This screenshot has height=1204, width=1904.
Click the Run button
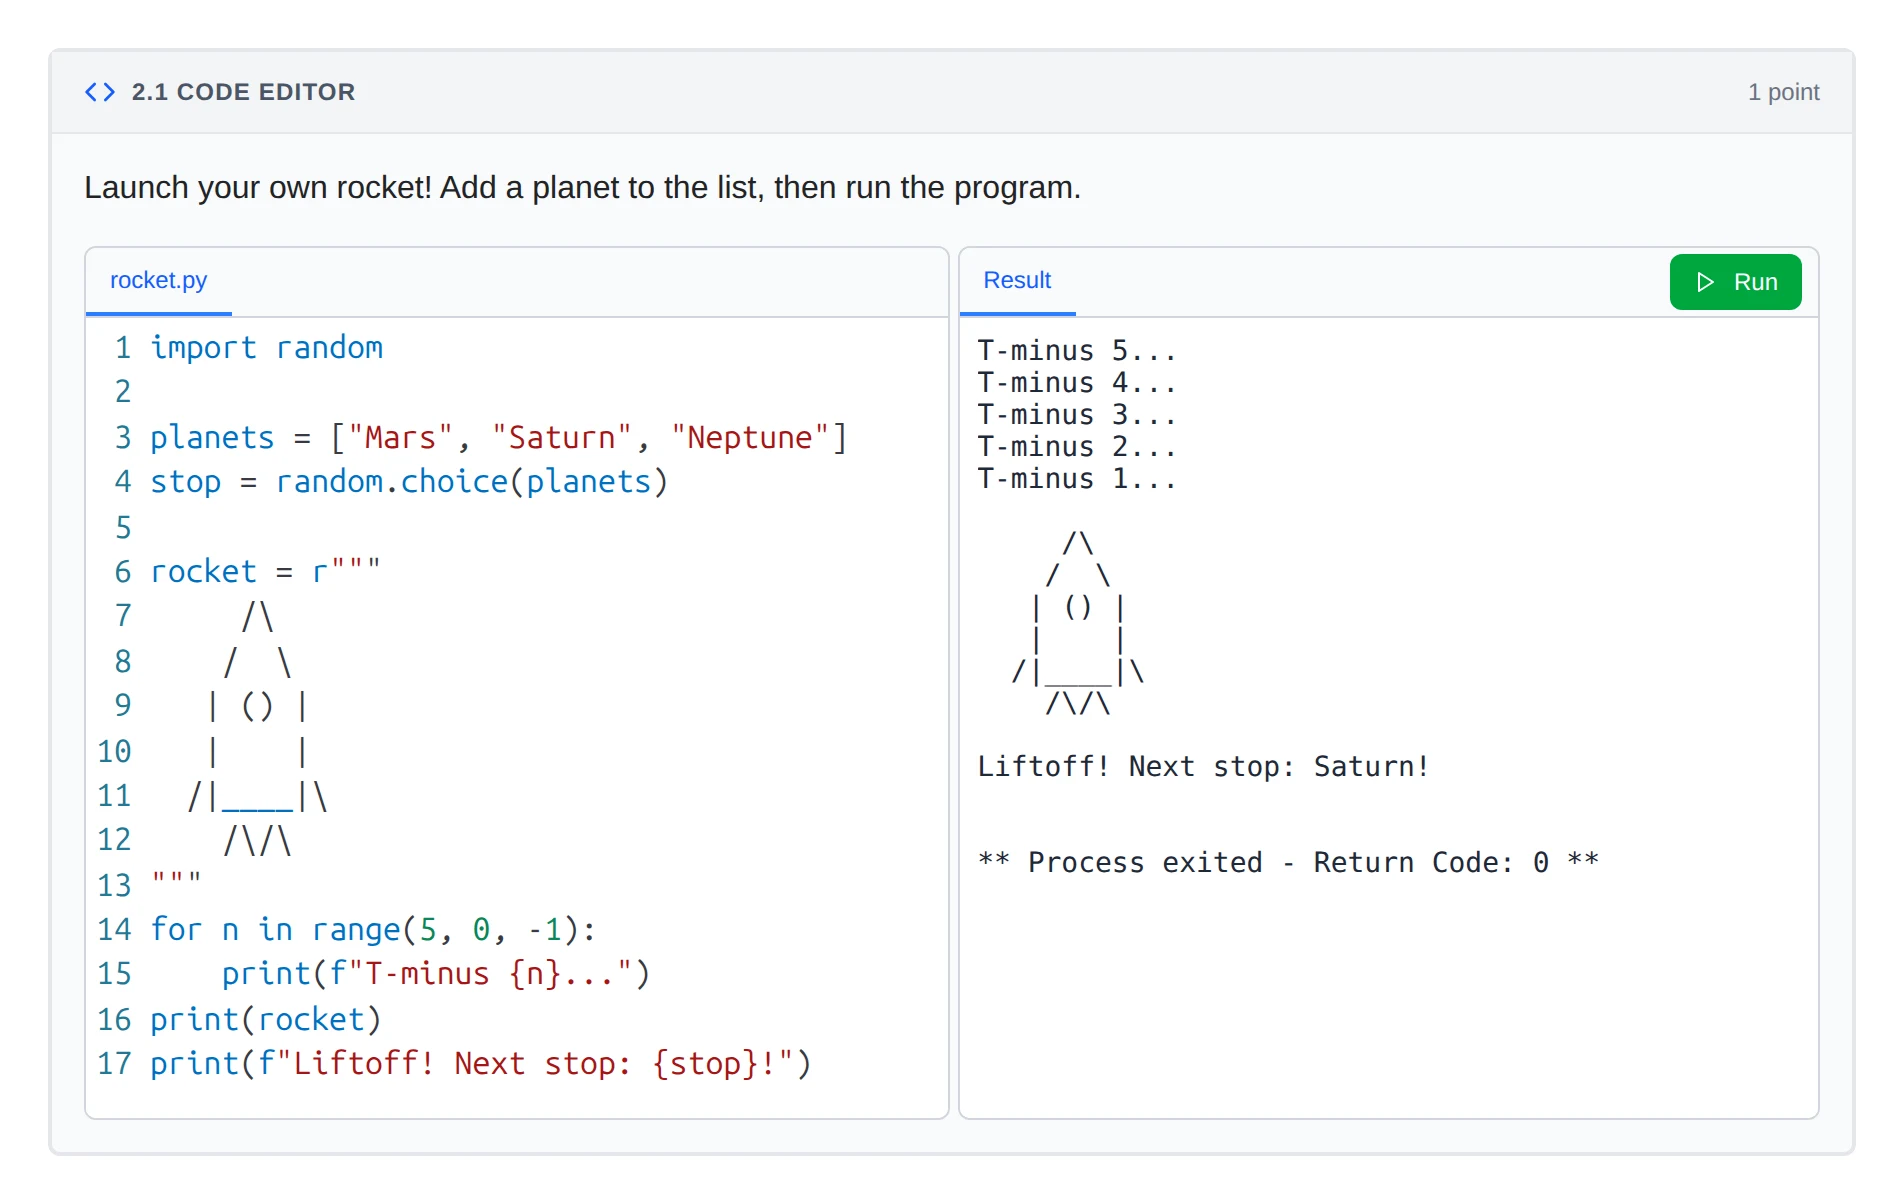point(1735,282)
